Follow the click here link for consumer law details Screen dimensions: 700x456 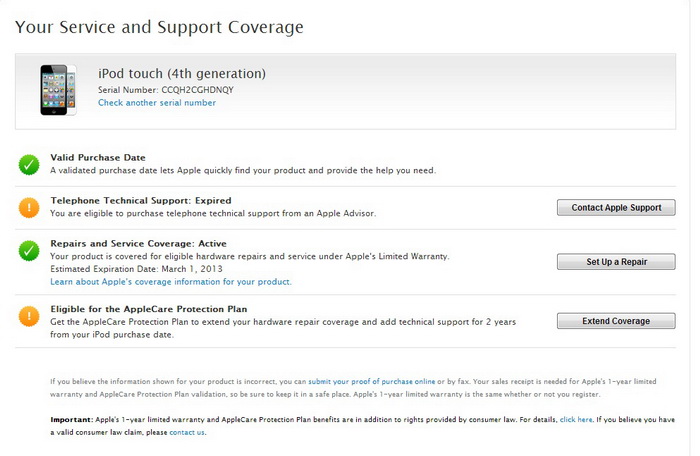575,421
